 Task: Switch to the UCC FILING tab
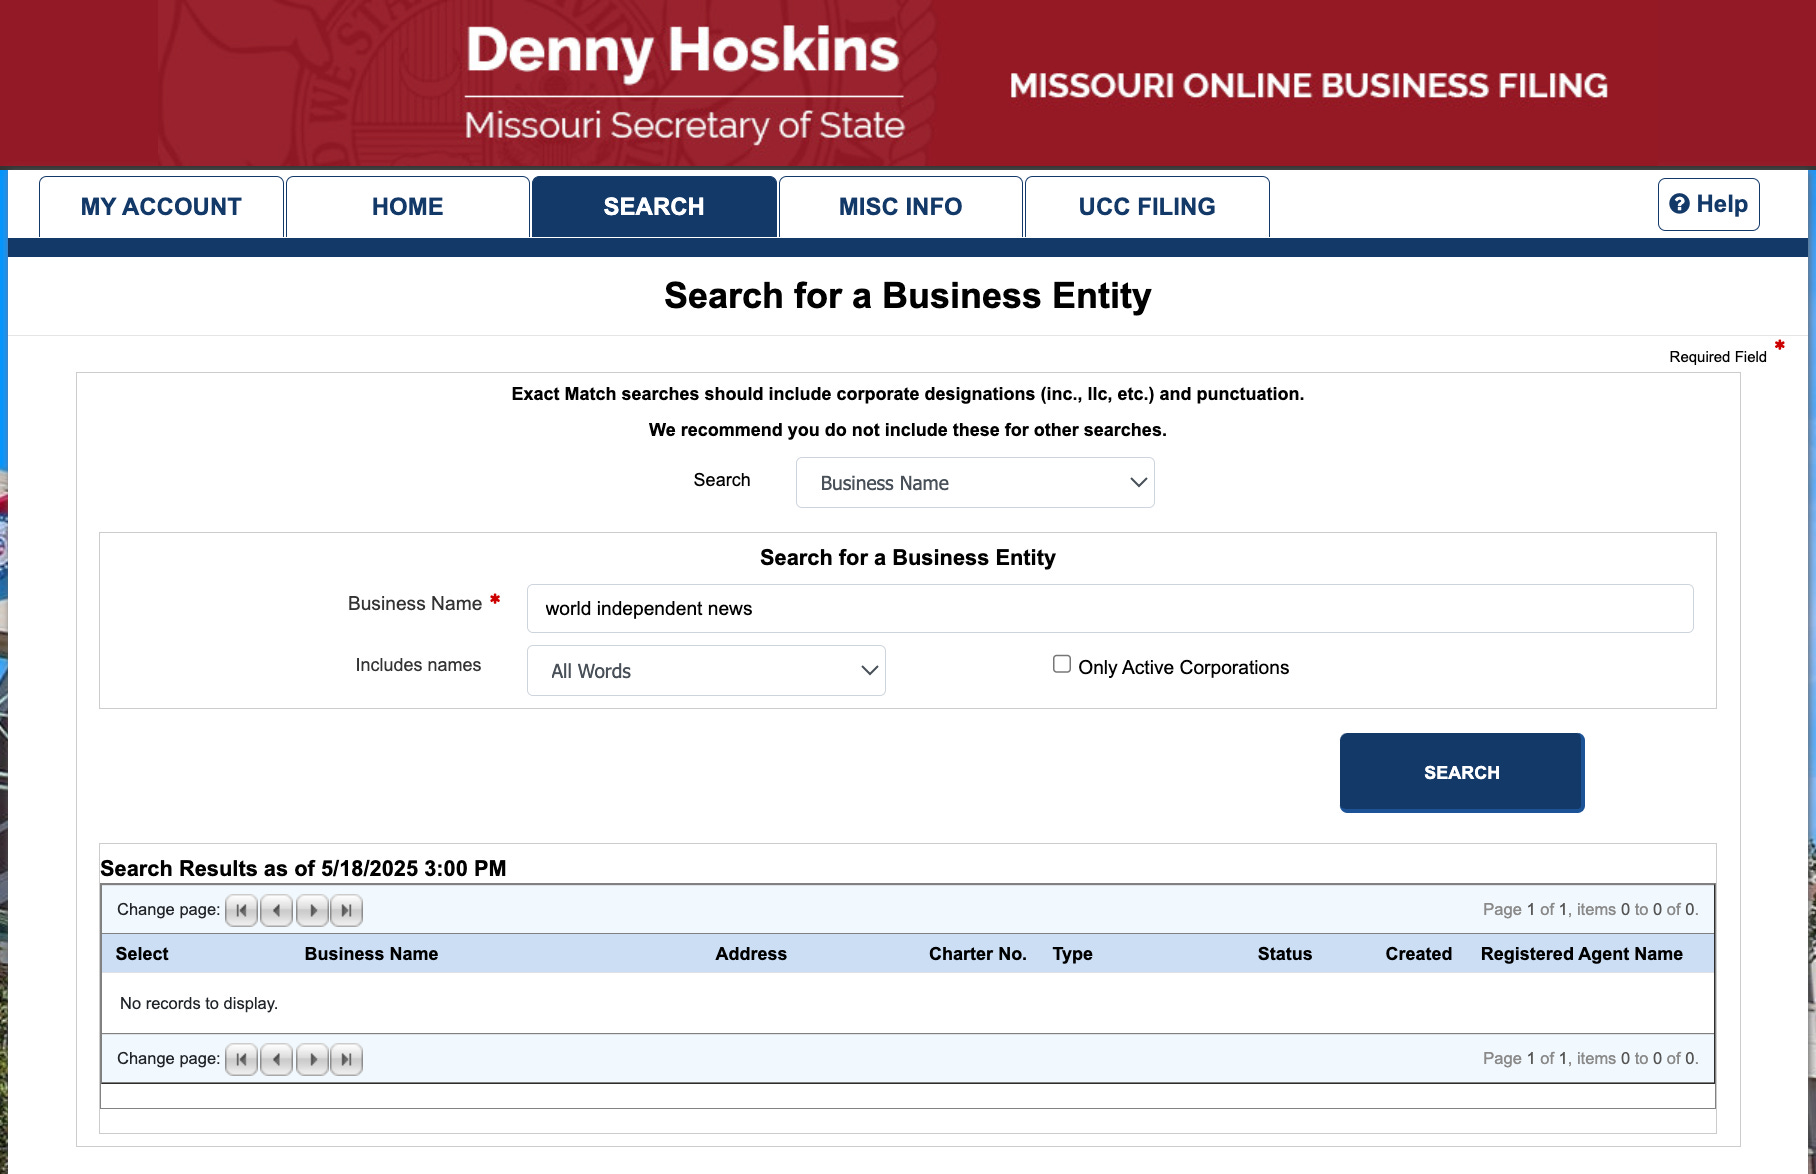pos(1147,207)
